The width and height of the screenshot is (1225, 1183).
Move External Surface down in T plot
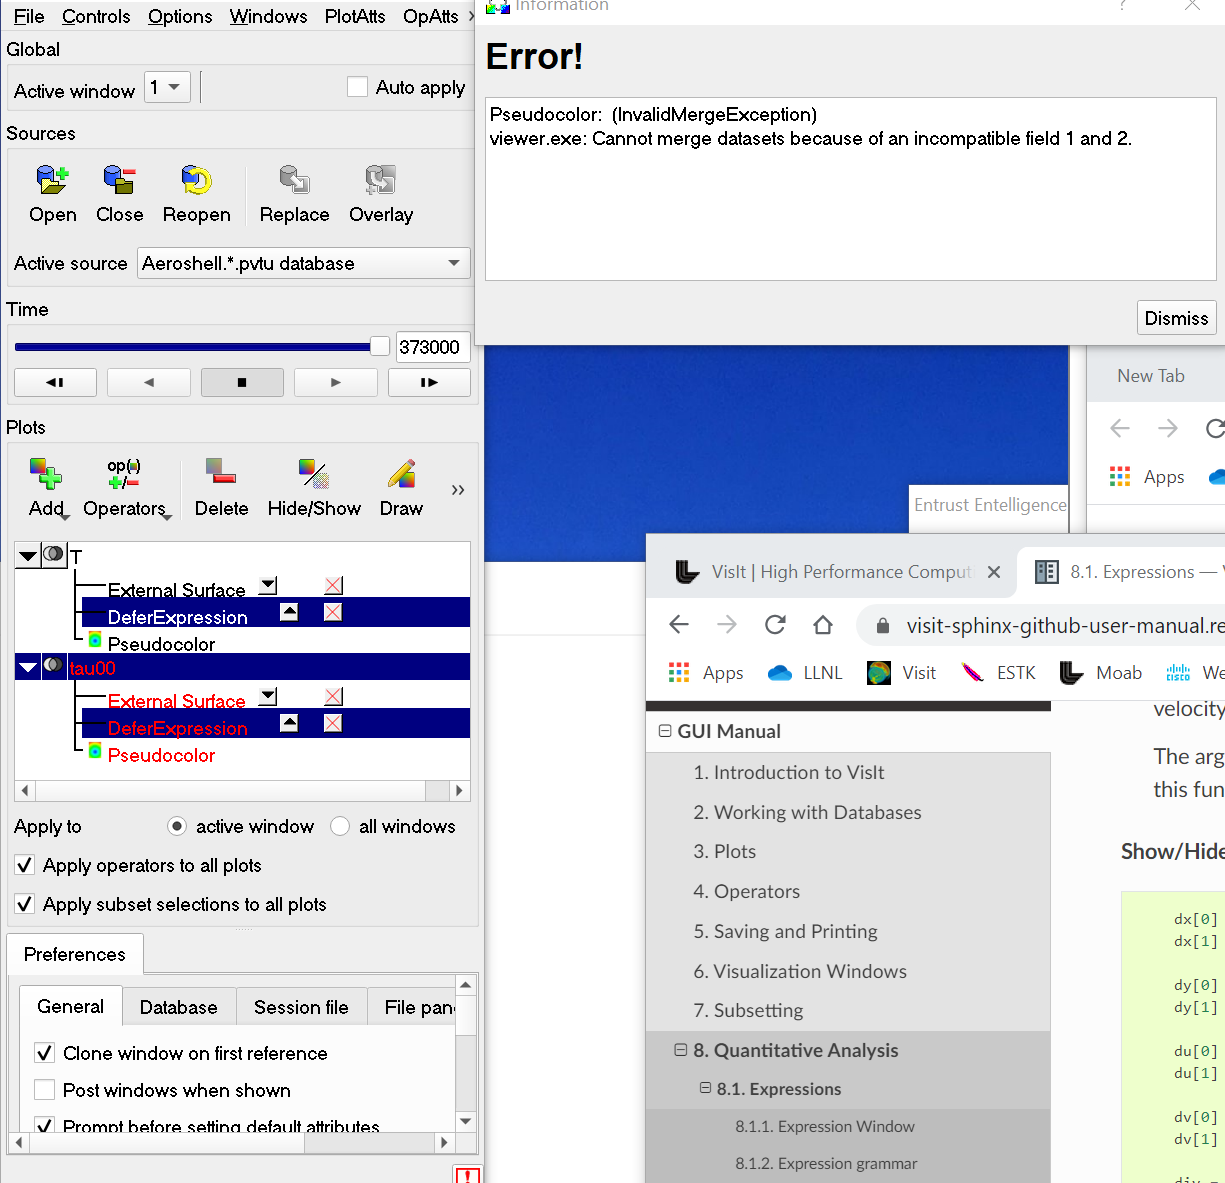(268, 586)
